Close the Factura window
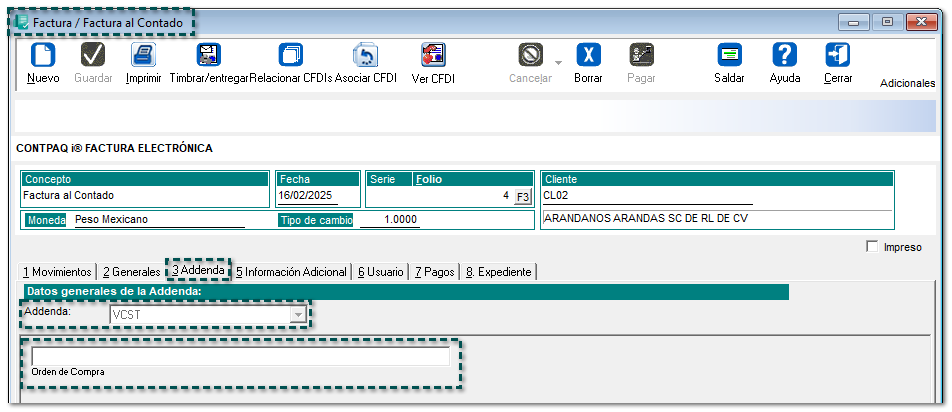952x412 pixels. click(x=922, y=23)
